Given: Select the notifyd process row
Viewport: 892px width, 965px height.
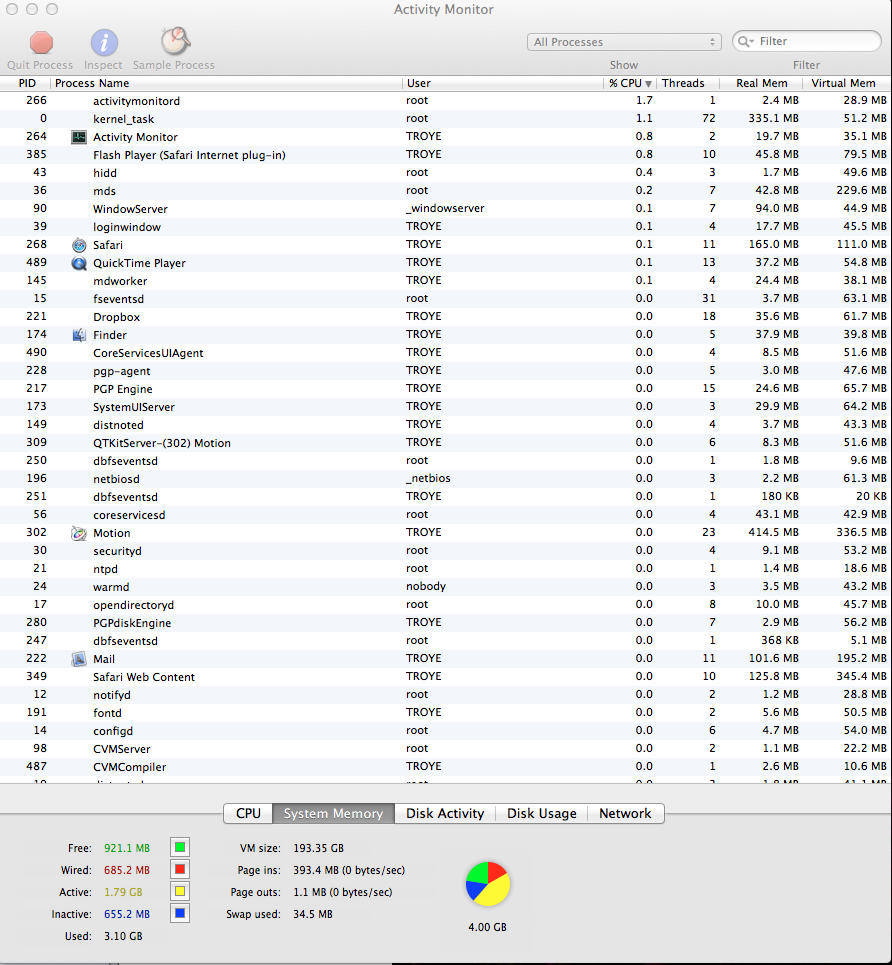Looking at the screenshot, I should [x=446, y=695].
